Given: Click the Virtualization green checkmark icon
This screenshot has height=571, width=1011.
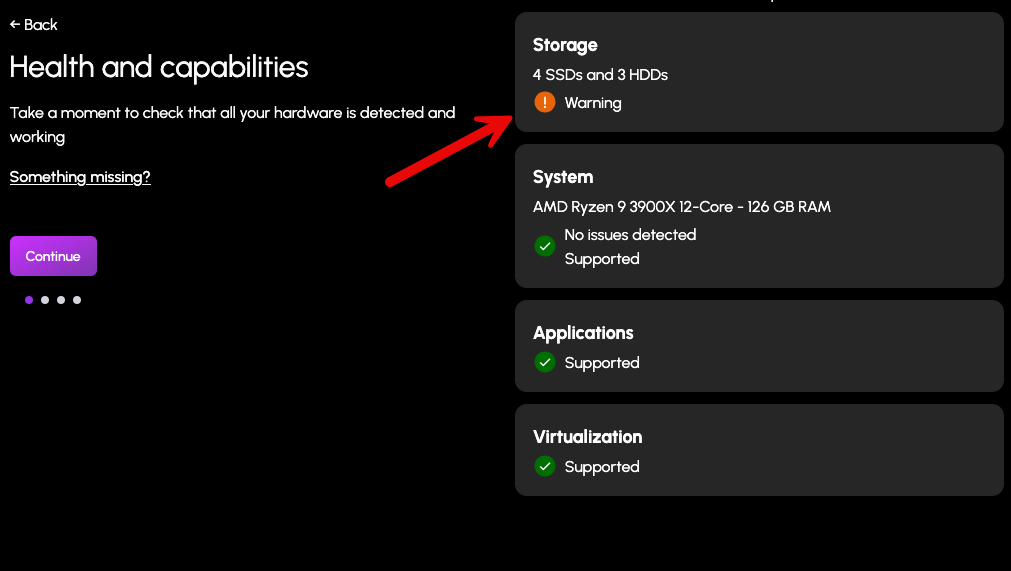Looking at the screenshot, I should (x=544, y=466).
